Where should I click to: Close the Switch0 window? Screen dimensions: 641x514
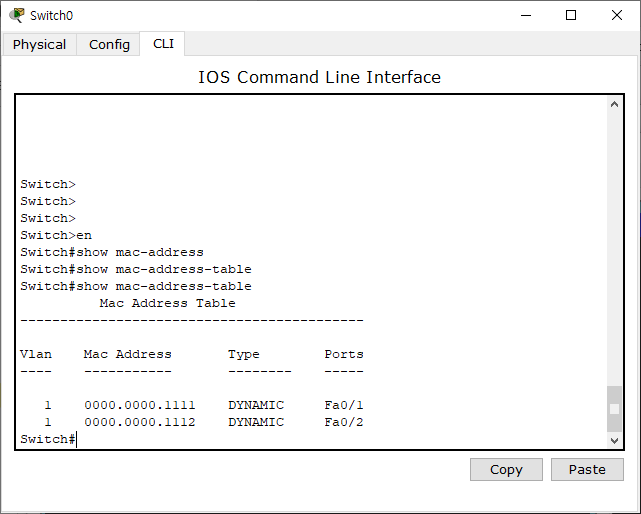(x=616, y=16)
